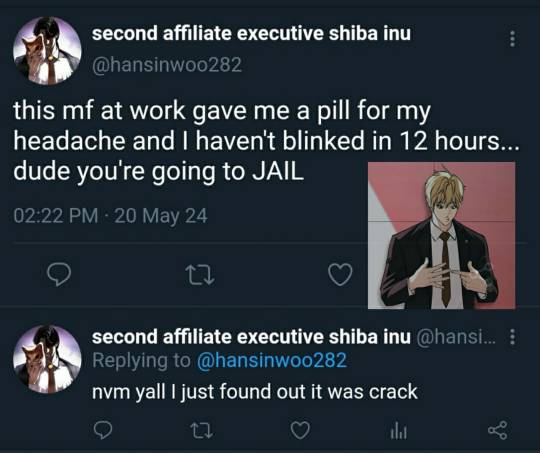Open the @hansinwoo282 mention link in reply
This screenshot has height=453, width=540.
271,360
